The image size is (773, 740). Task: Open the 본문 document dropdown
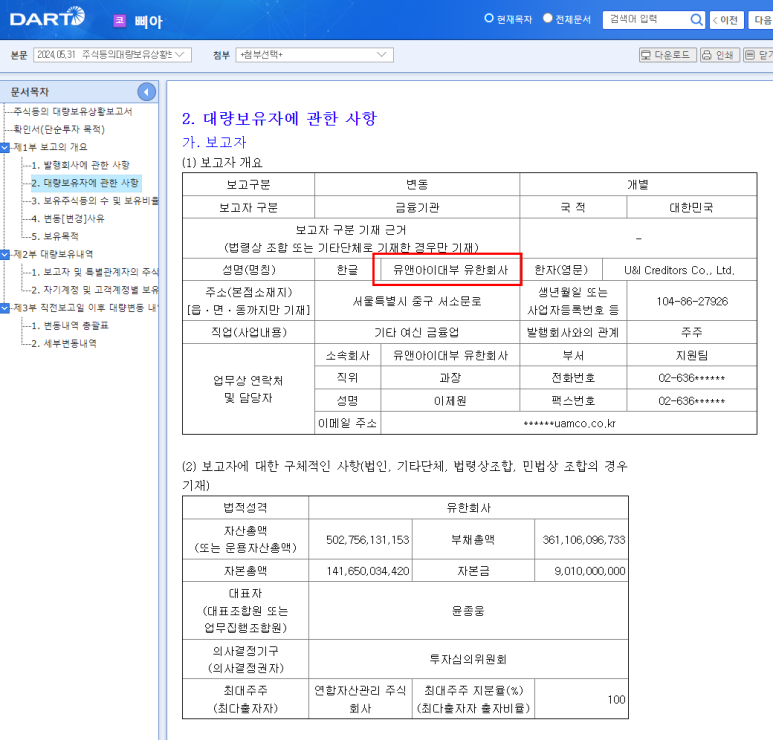tap(112, 55)
